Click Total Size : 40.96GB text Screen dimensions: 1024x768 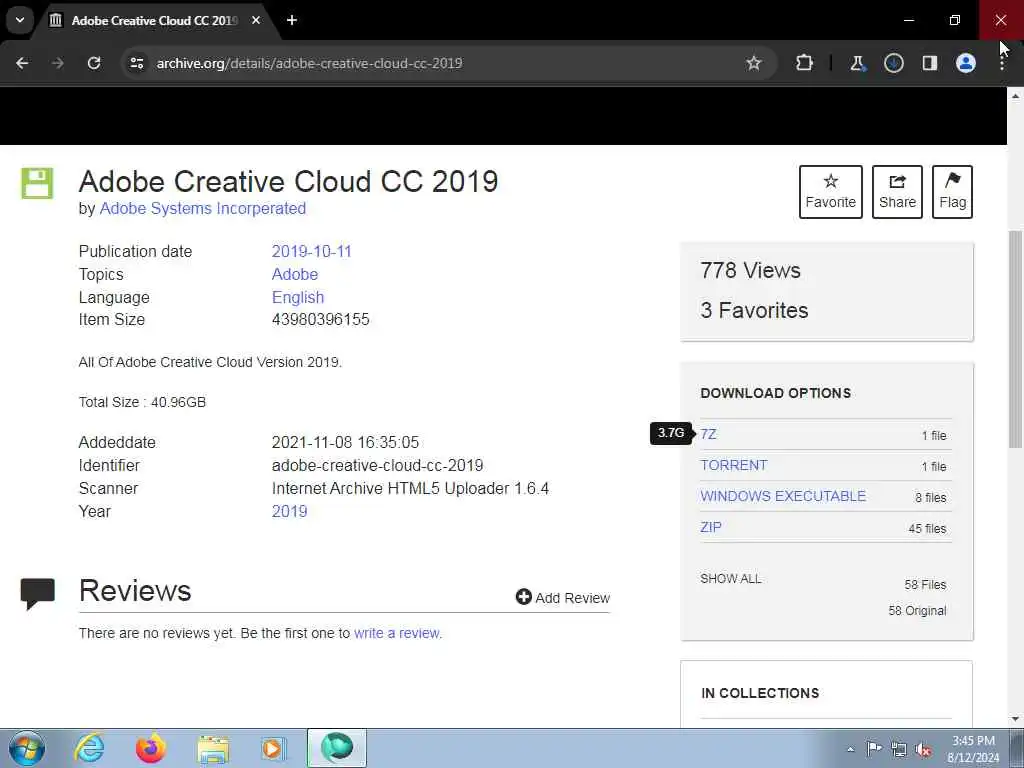tap(142, 402)
